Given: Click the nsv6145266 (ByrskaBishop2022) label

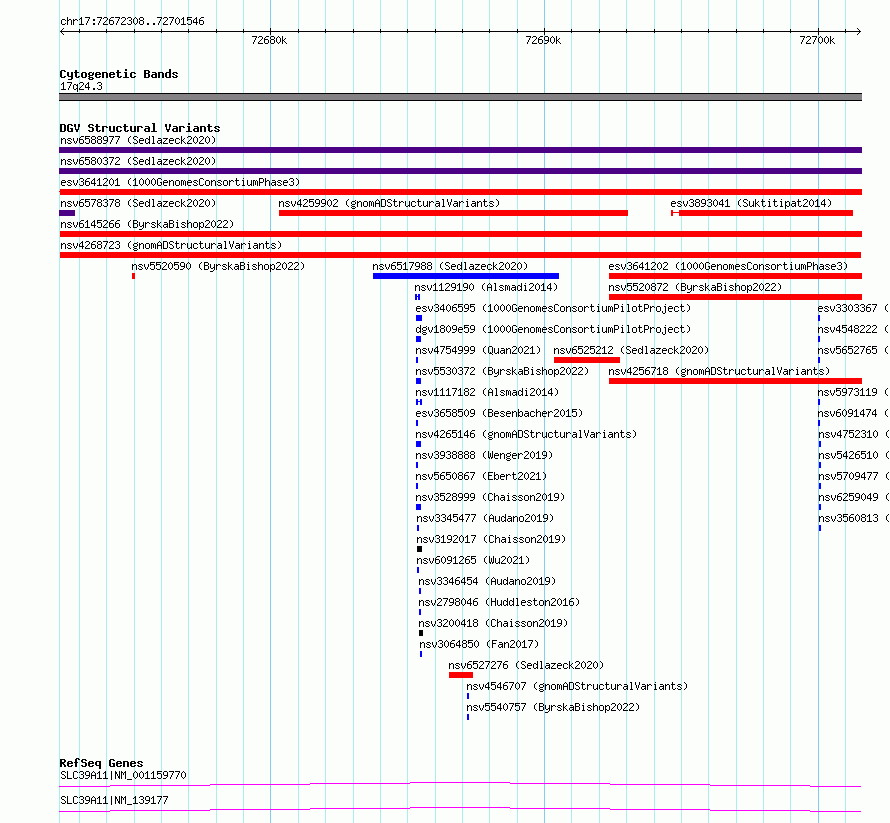Looking at the screenshot, I should click(x=147, y=224).
